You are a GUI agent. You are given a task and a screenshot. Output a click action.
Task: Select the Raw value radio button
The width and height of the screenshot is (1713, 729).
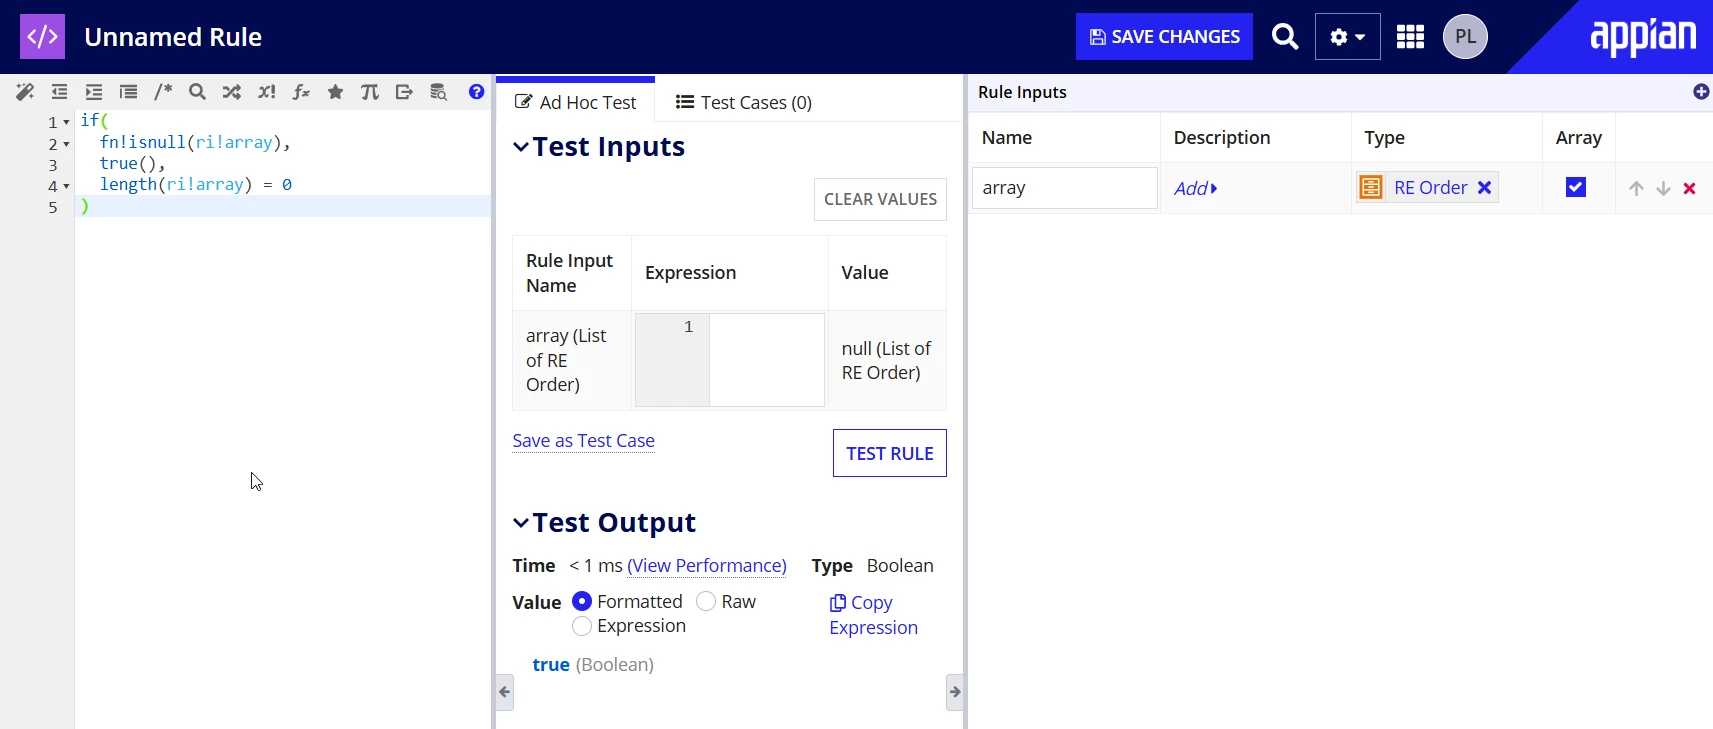pyautogui.click(x=706, y=601)
